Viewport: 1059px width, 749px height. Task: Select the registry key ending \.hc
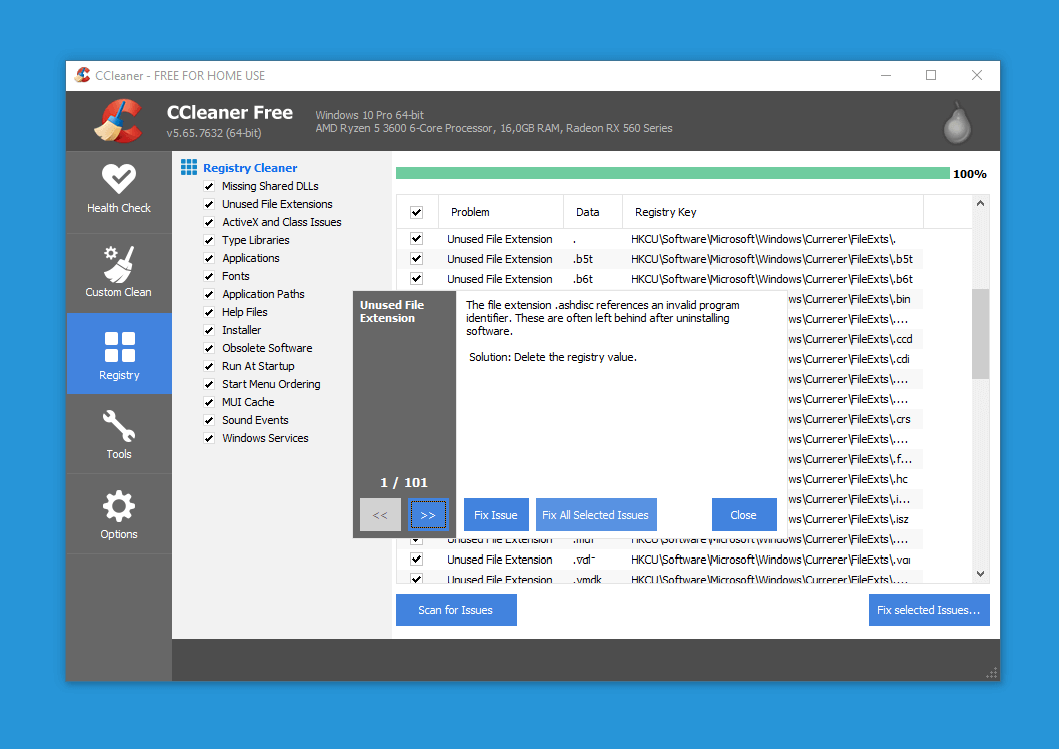(848, 480)
